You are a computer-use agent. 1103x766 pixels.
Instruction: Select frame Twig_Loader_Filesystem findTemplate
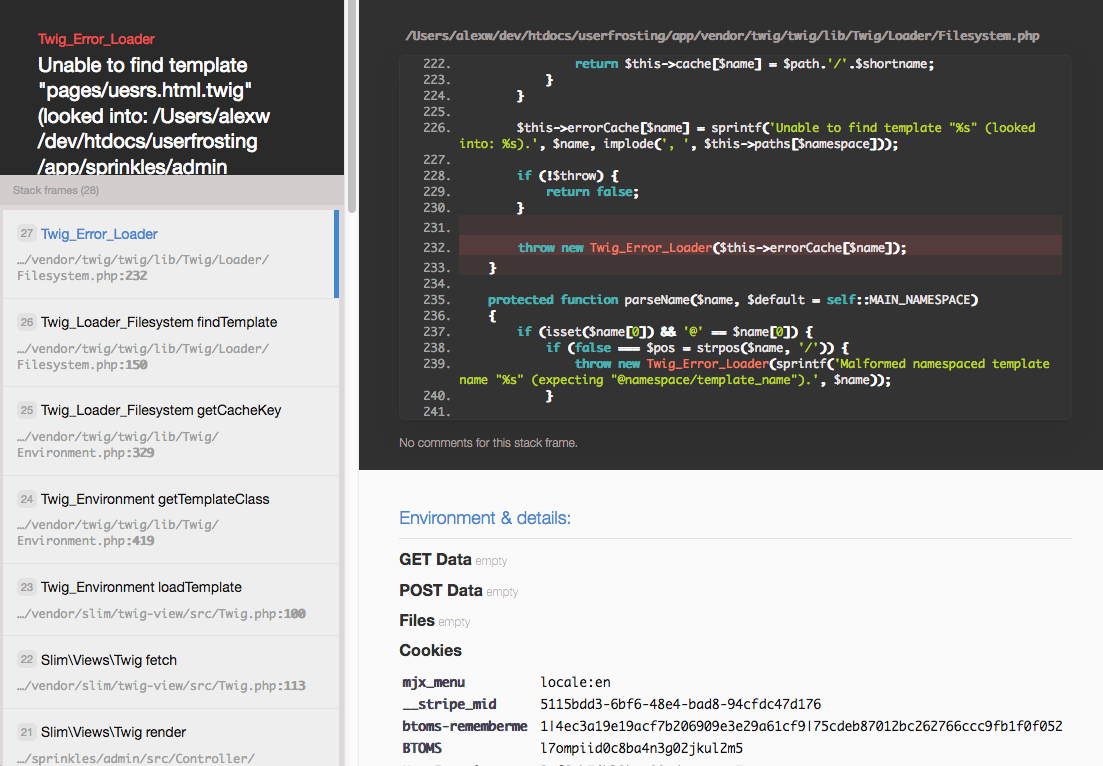[169, 343]
